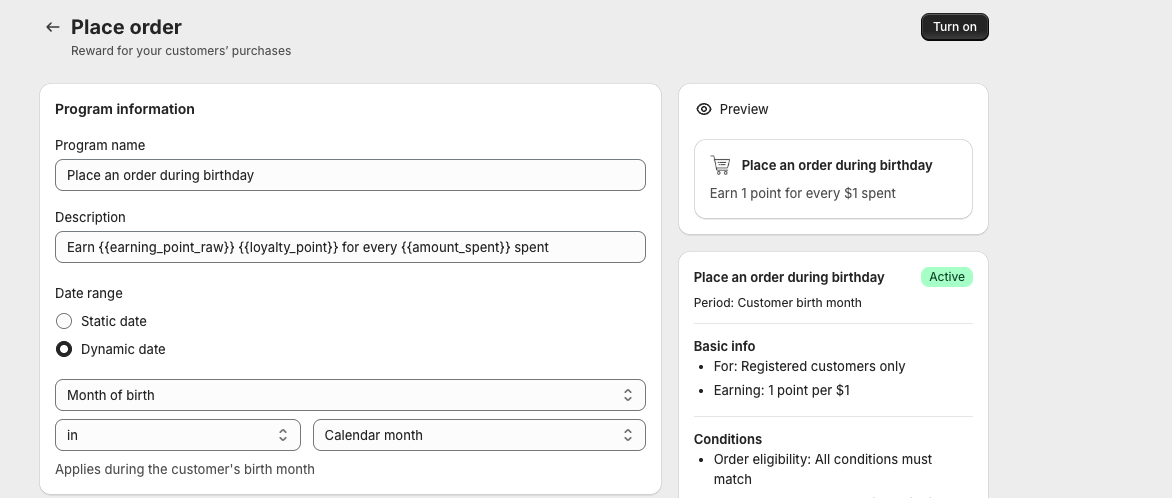Expand the "in" condition dropdown

point(177,435)
